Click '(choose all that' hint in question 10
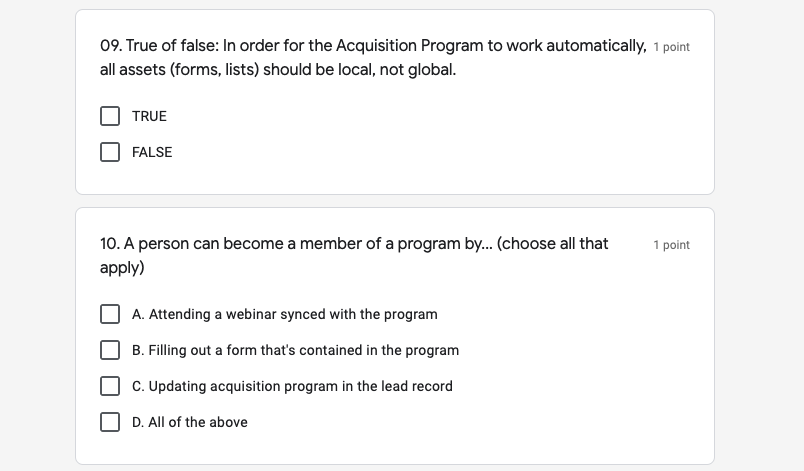804x471 pixels. tap(552, 244)
